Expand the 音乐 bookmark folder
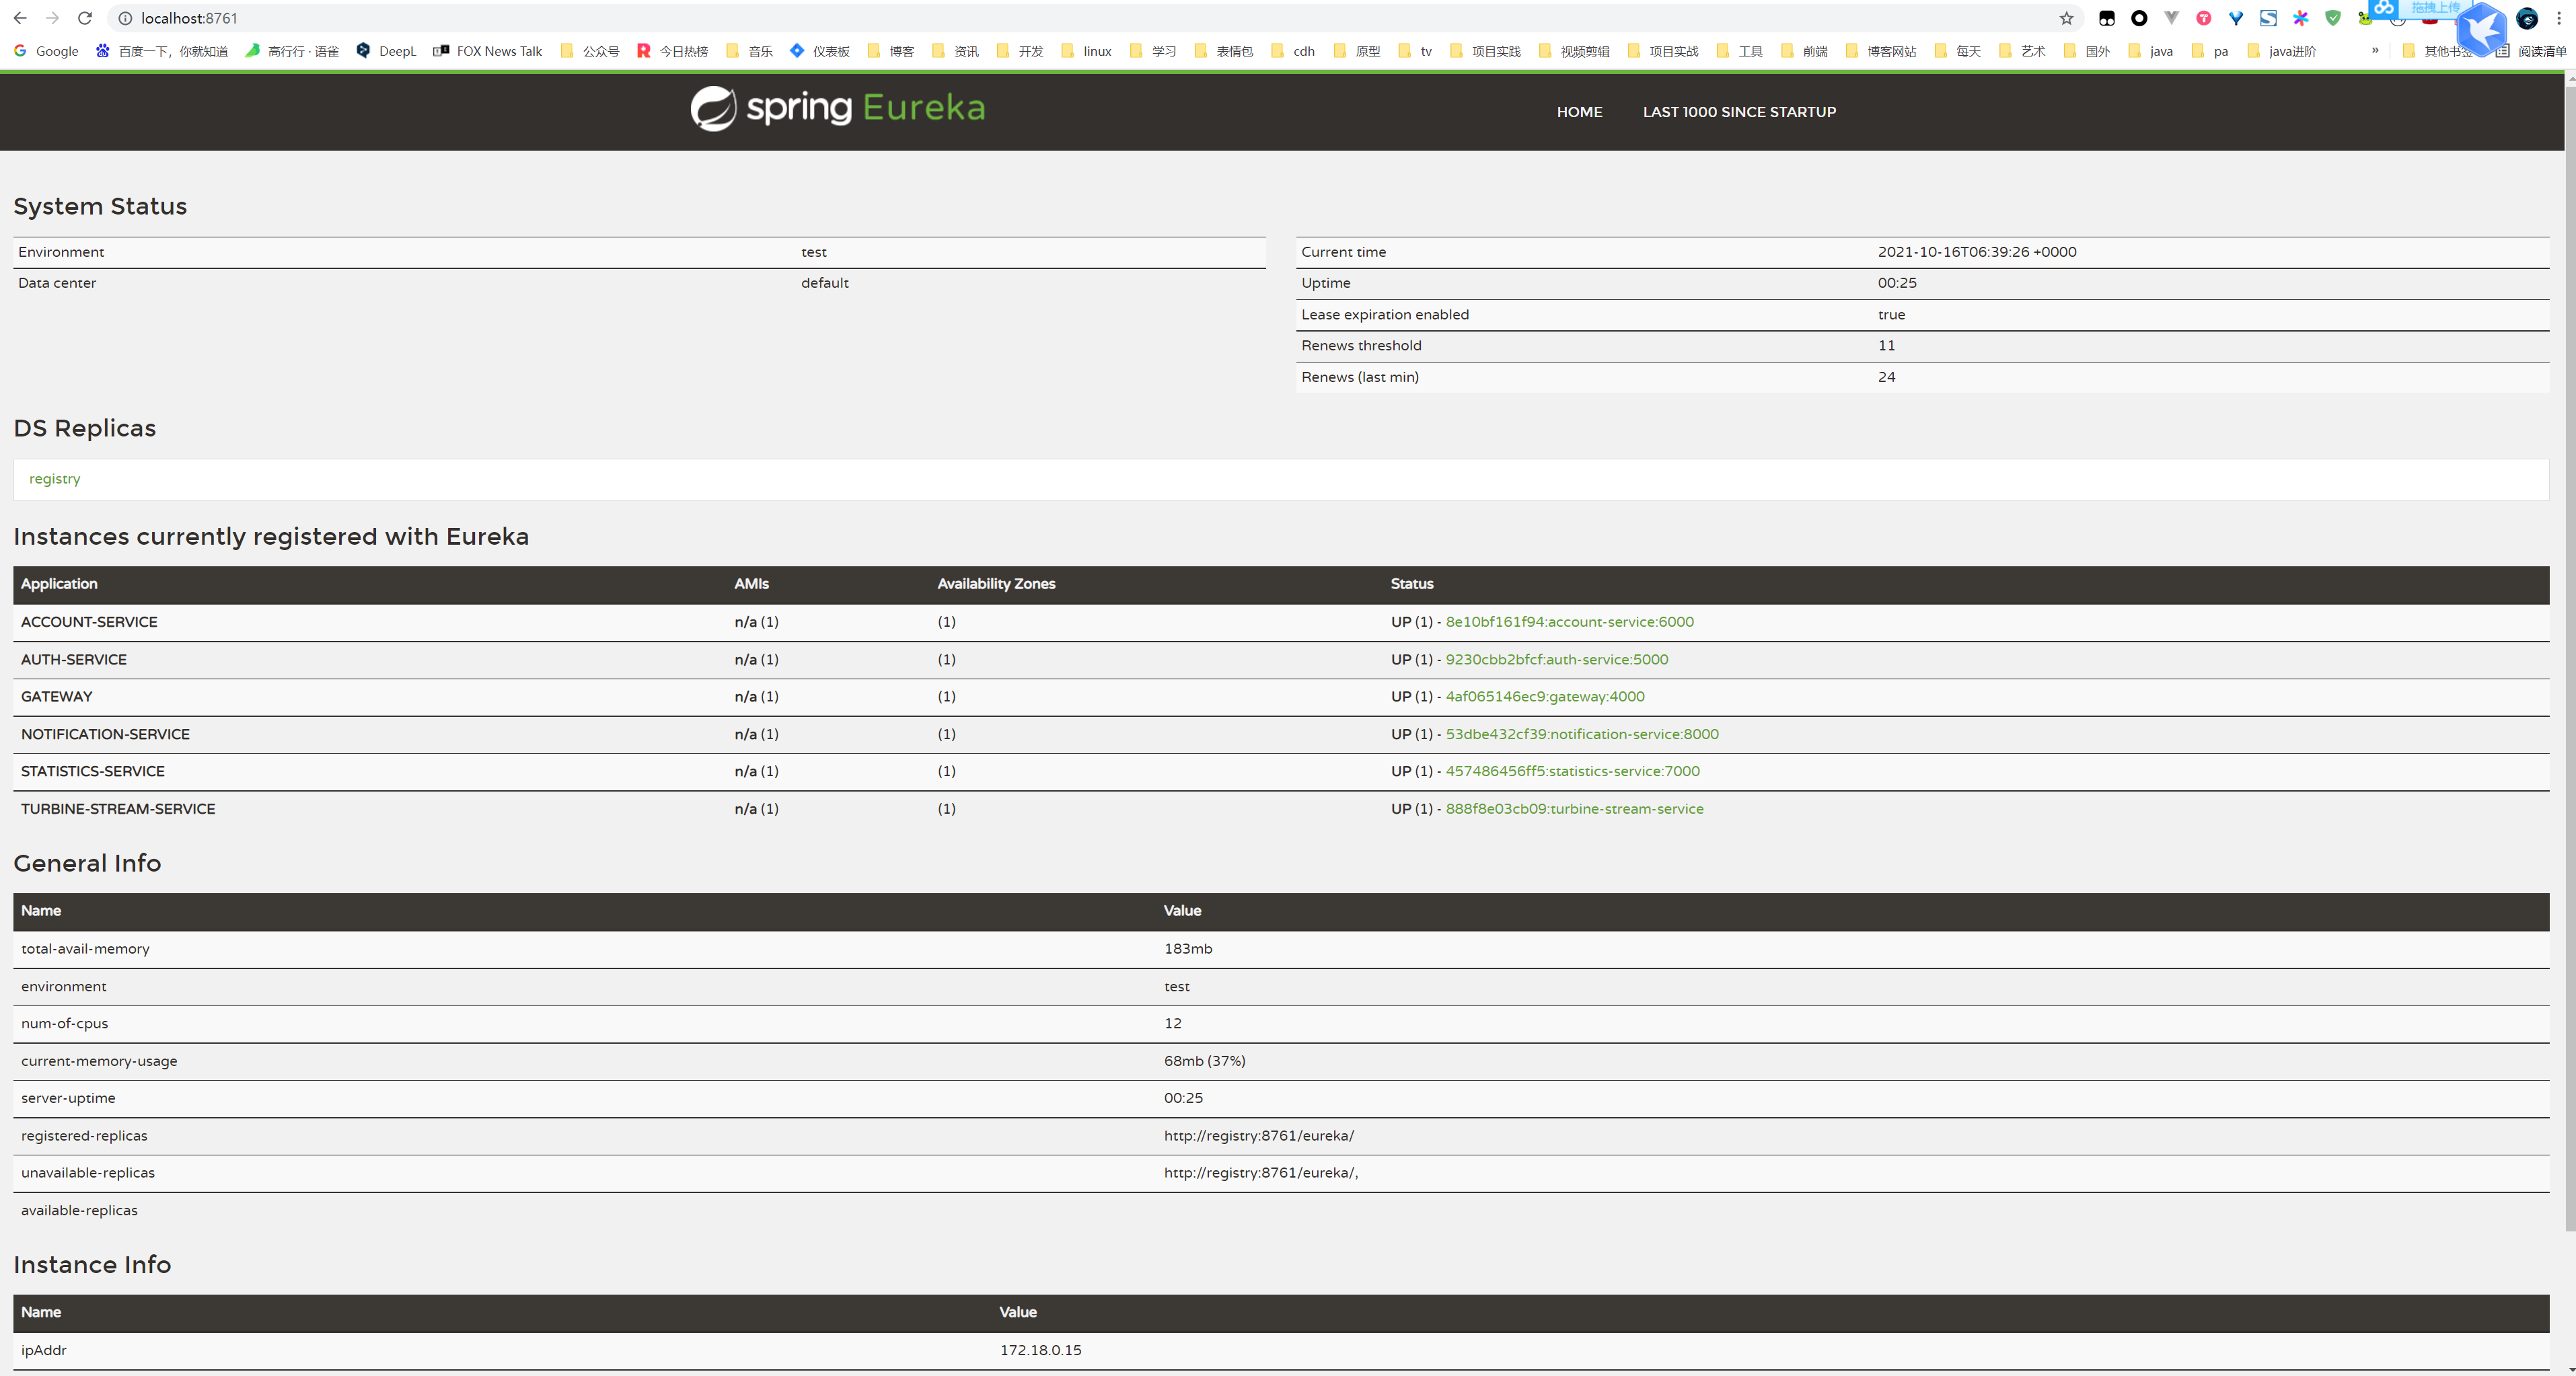Screen dimensions: 2576x1376 749,51
